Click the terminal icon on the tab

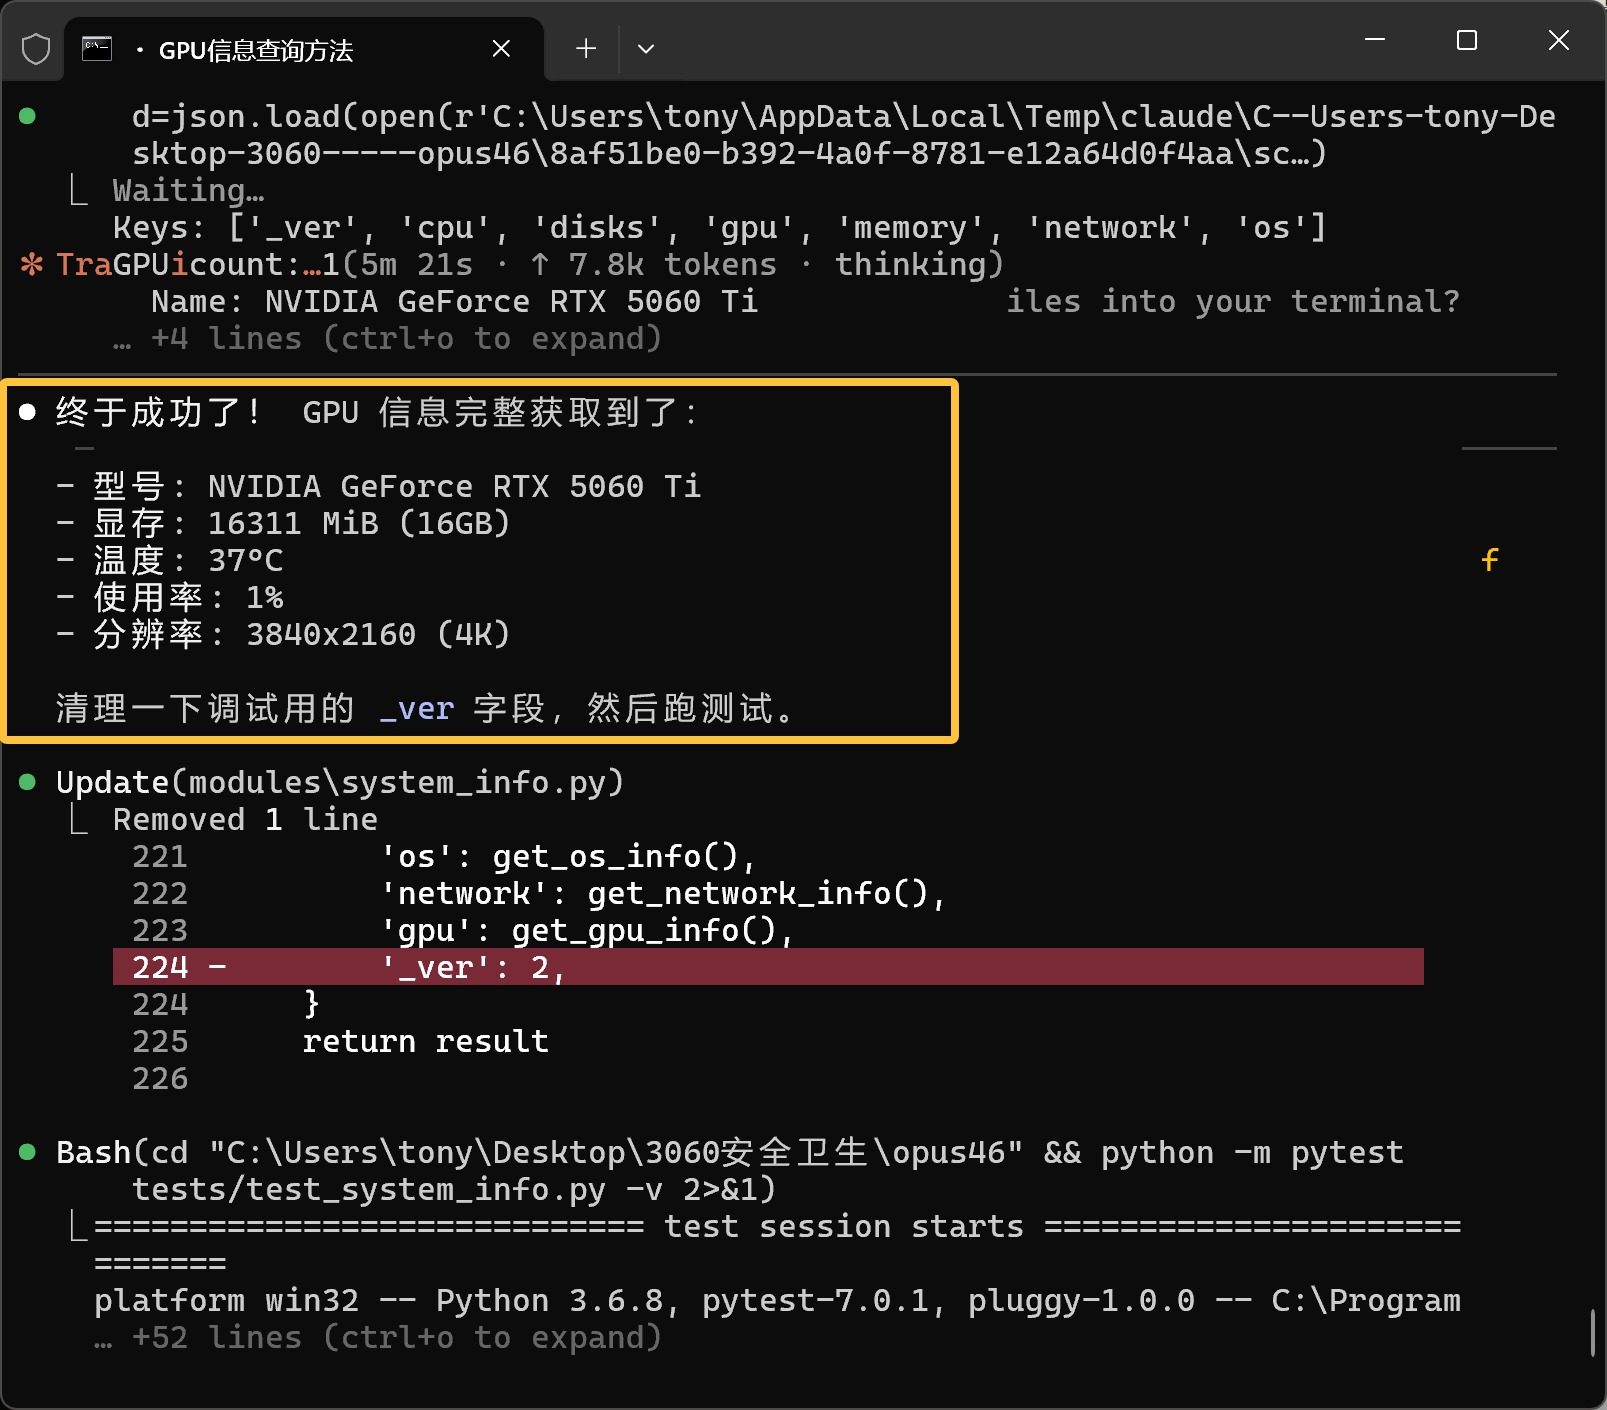(97, 48)
